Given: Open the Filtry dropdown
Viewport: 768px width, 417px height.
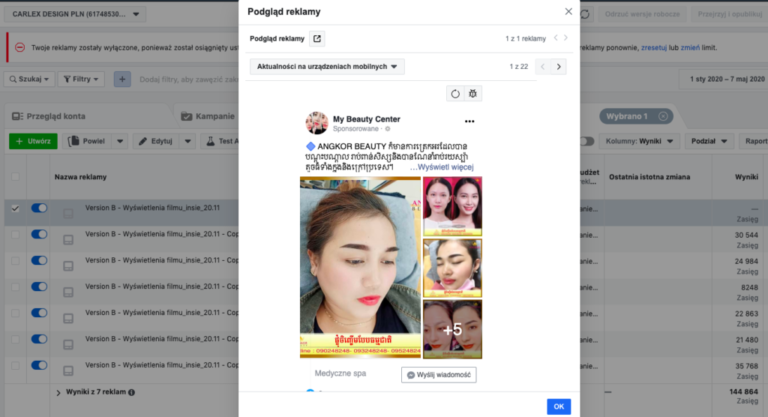Looking at the screenshot, I should click(x=81, y=79).
